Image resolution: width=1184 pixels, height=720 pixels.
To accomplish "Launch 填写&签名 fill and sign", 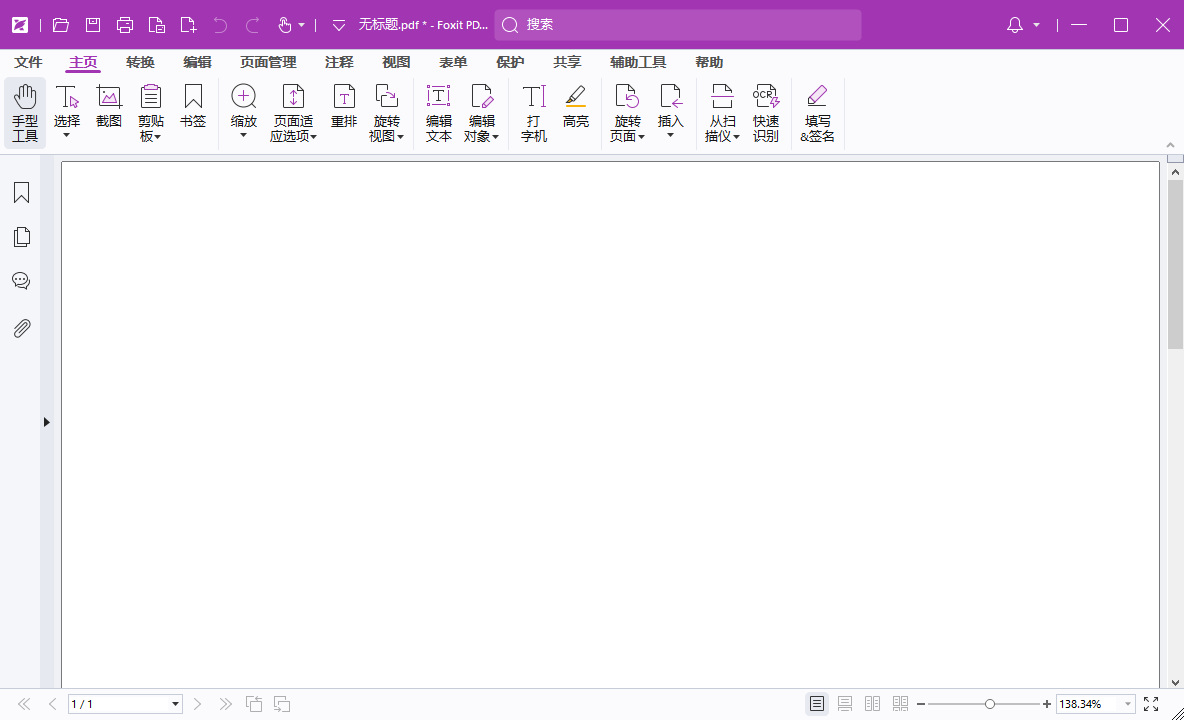I will pyautogui.click(x=817, y=110).
